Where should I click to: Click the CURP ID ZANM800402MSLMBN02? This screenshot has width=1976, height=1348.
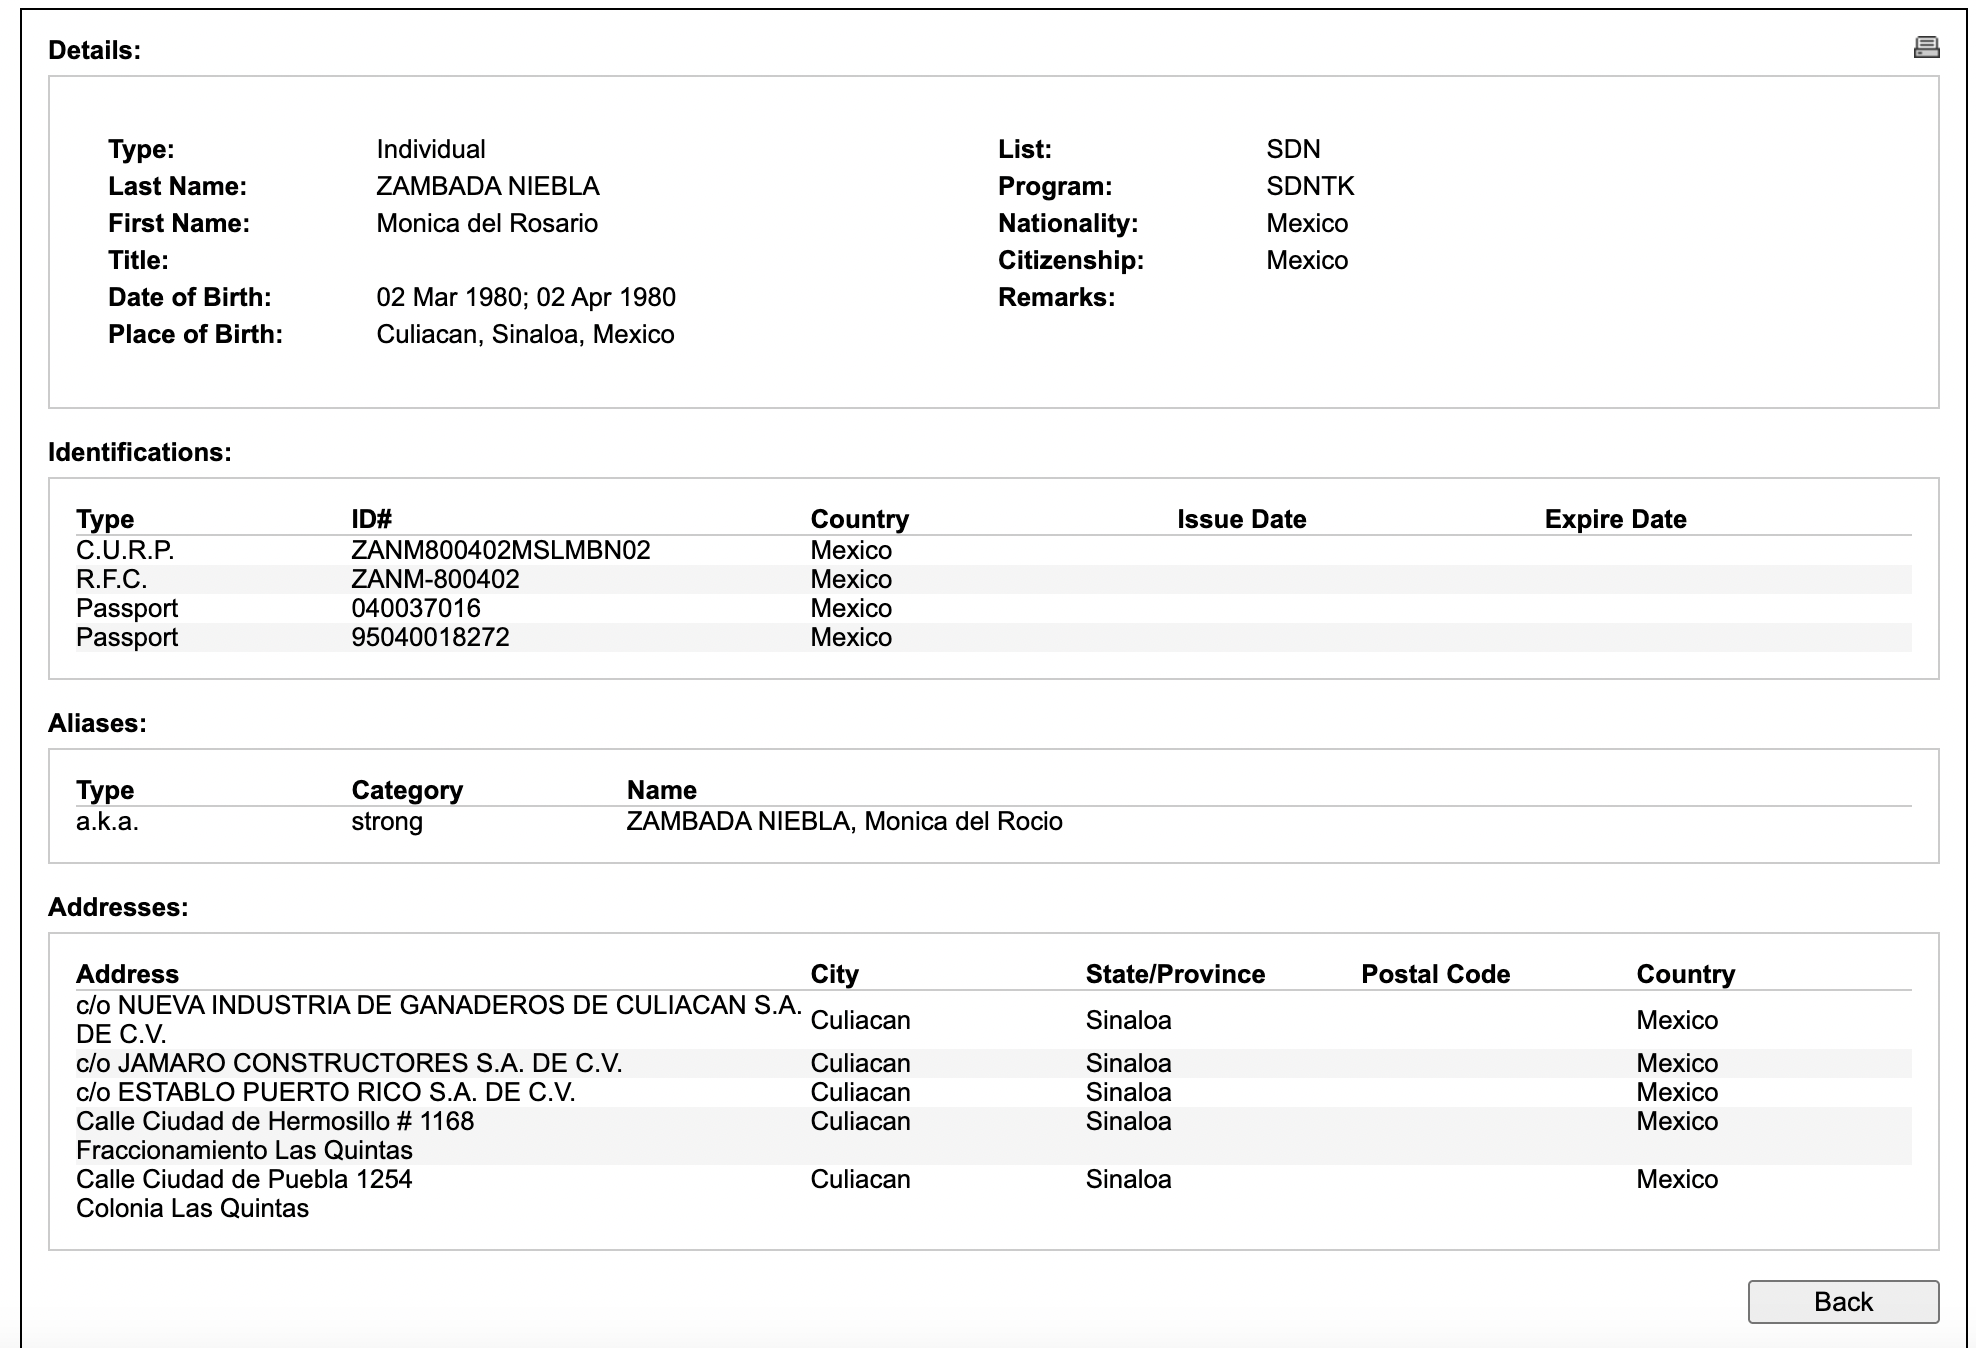pos(500,550)
